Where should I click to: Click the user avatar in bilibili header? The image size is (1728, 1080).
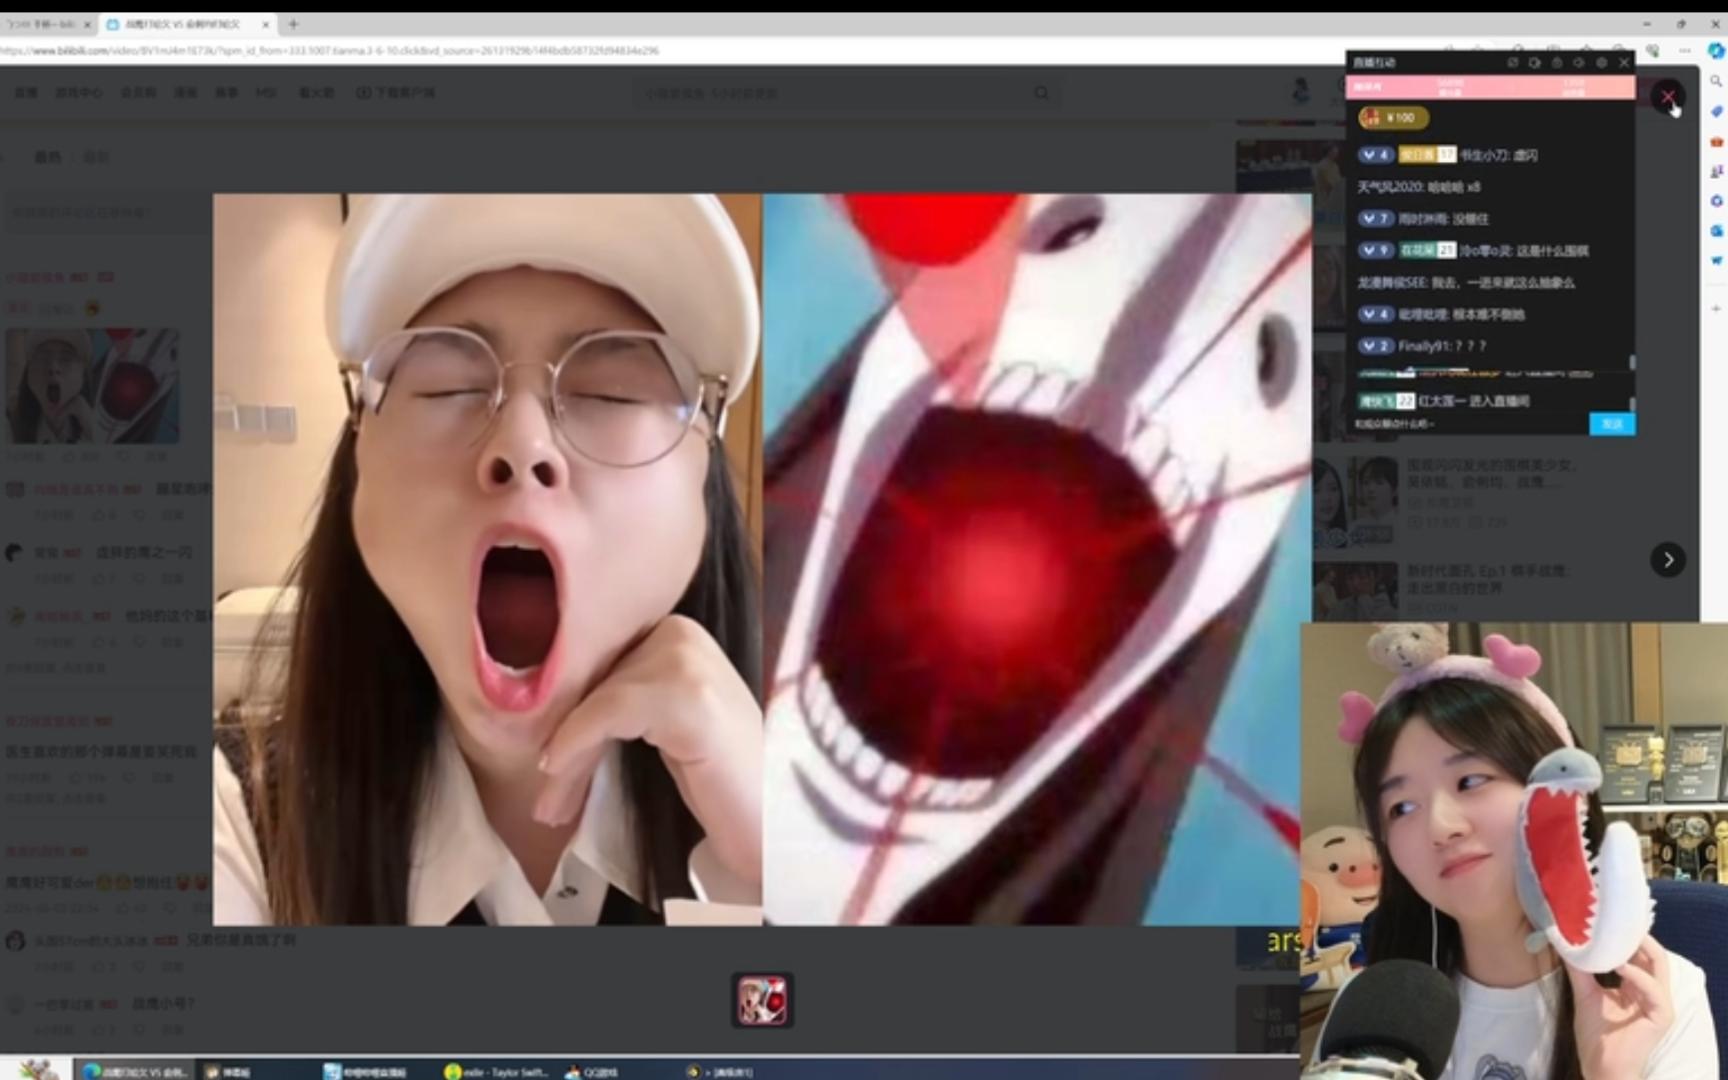pos(1300,92)
